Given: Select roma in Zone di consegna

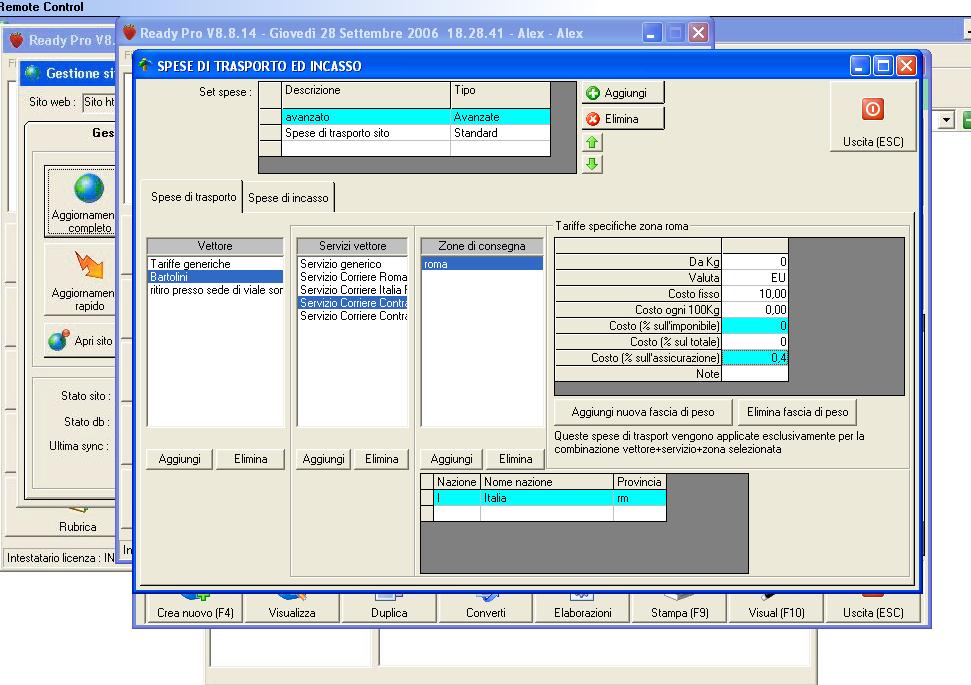Looking at the screenshot, I should tap(482, 264).
